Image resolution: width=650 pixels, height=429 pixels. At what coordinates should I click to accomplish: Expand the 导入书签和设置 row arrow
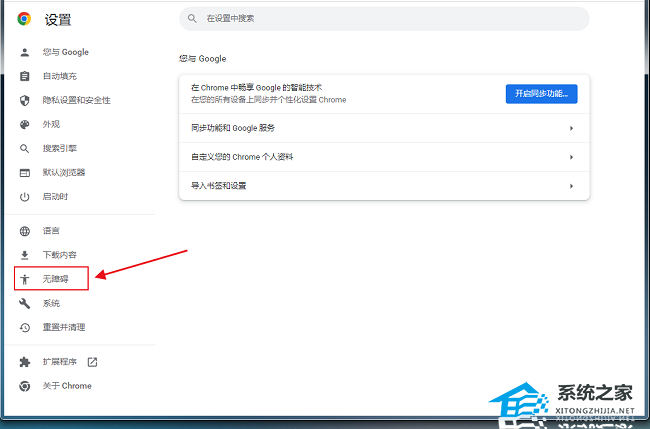point(571,186)
